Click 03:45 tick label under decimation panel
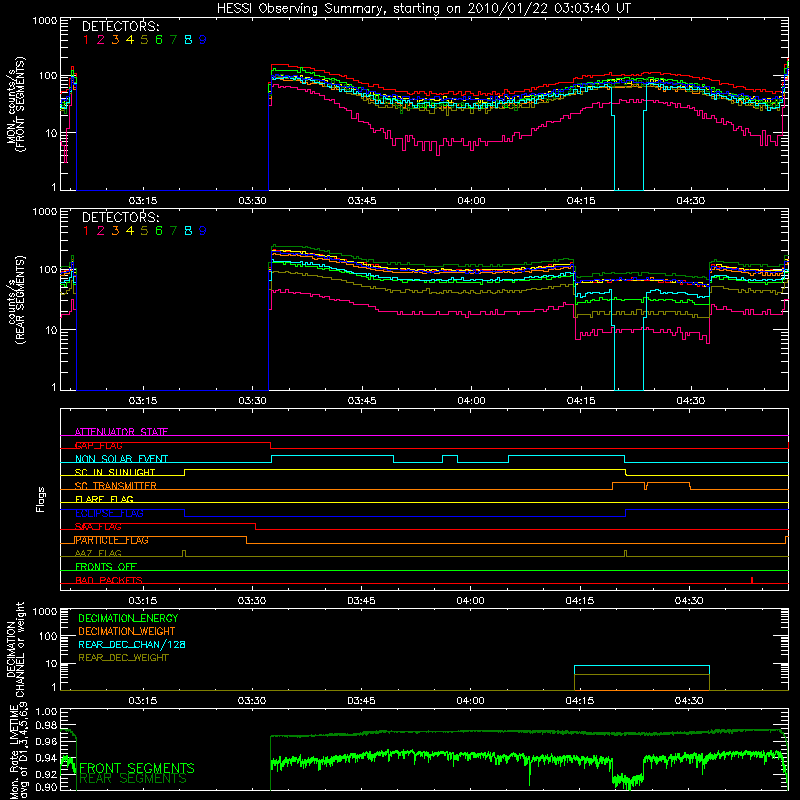The width and height of the screenshot is (800, 800). coord(361,701)
